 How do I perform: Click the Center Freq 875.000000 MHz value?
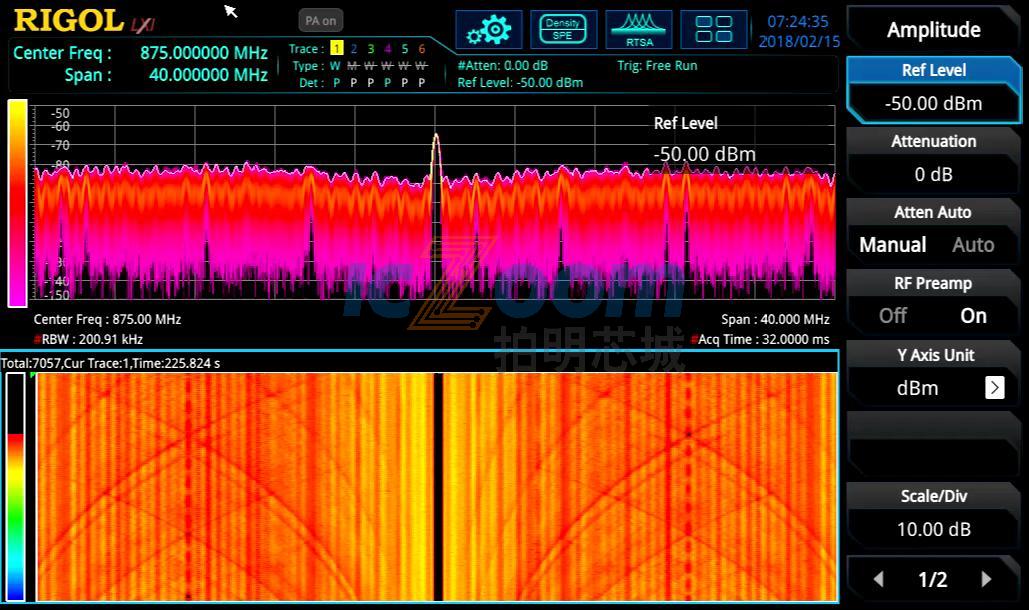[203, 52]
